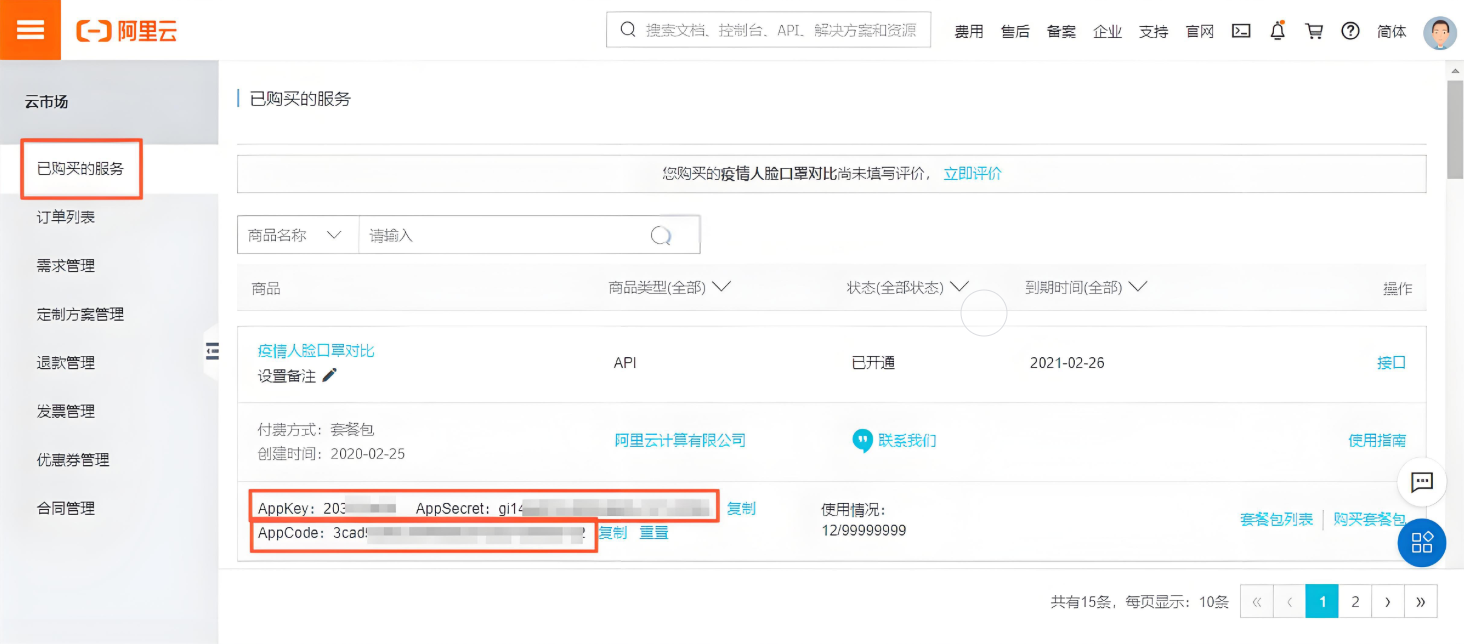Open 官网 in top navigation
Viewport: 1464px width, 644px height.
coord(1199,31)
